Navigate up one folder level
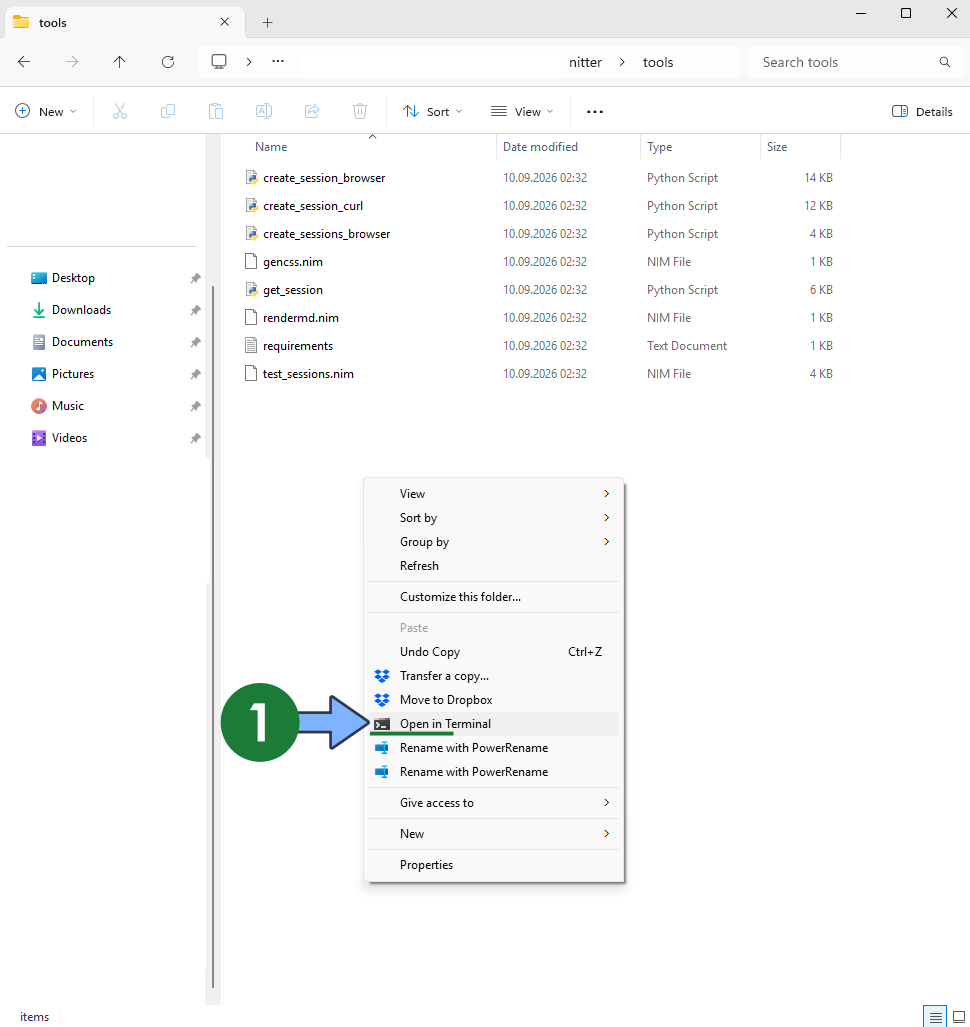 [x=119, y=62]
